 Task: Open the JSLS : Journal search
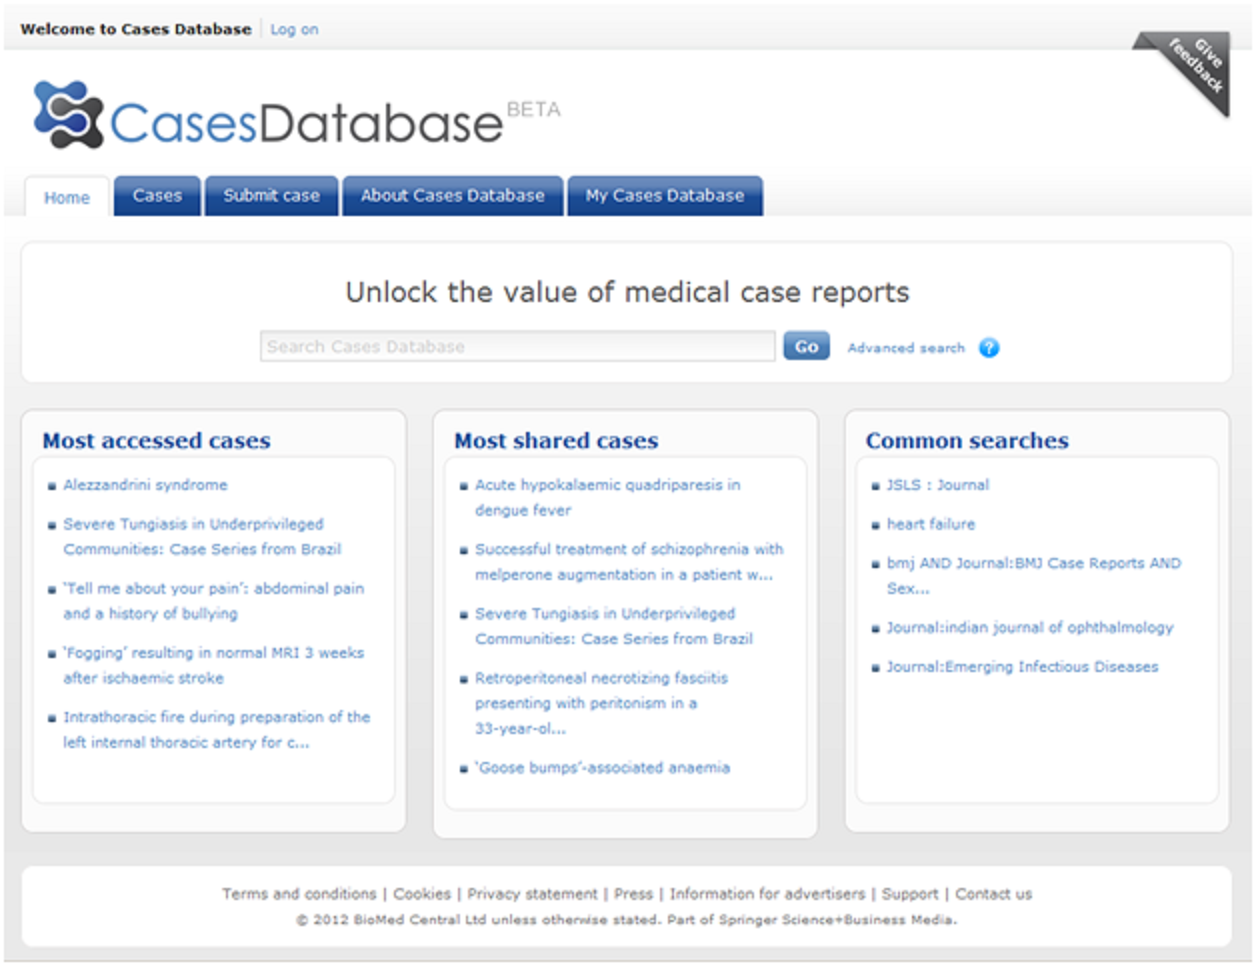point(937,485)
